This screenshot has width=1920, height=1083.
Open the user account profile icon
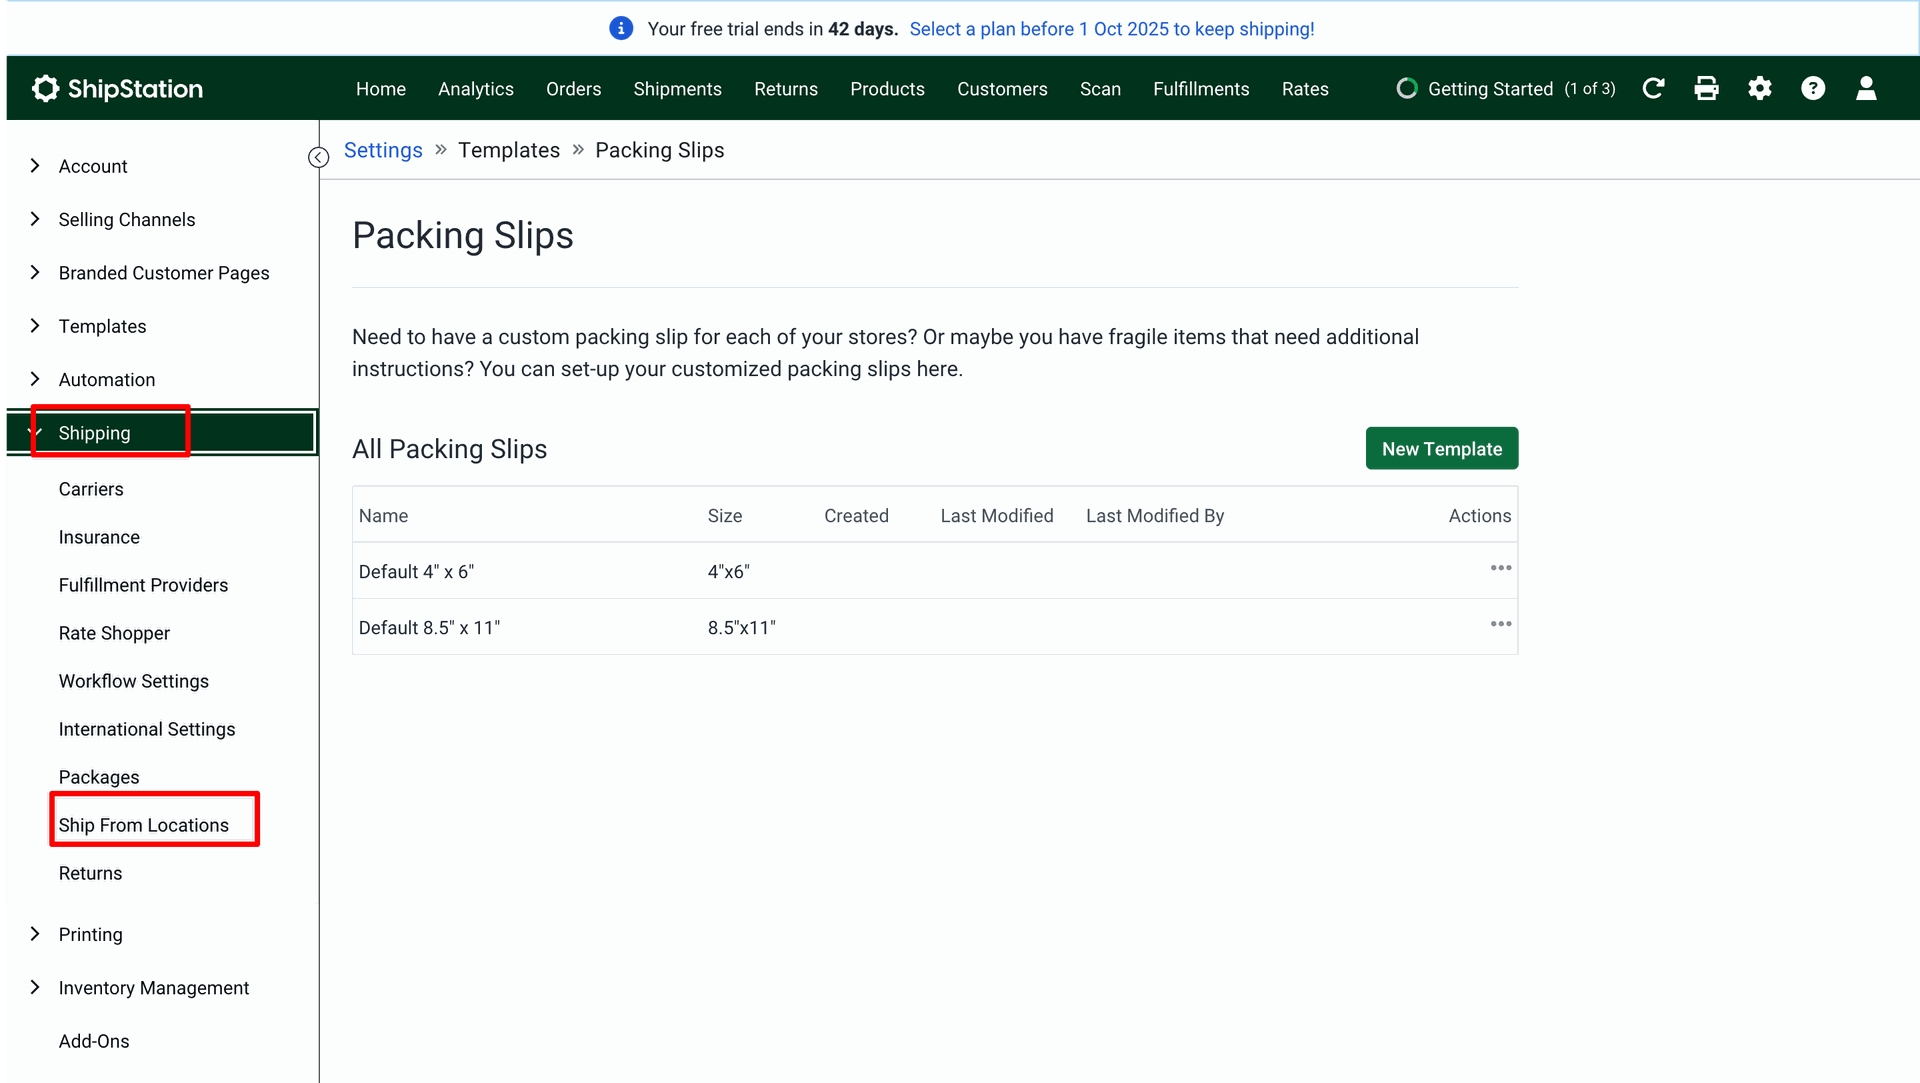[1866, 89]
